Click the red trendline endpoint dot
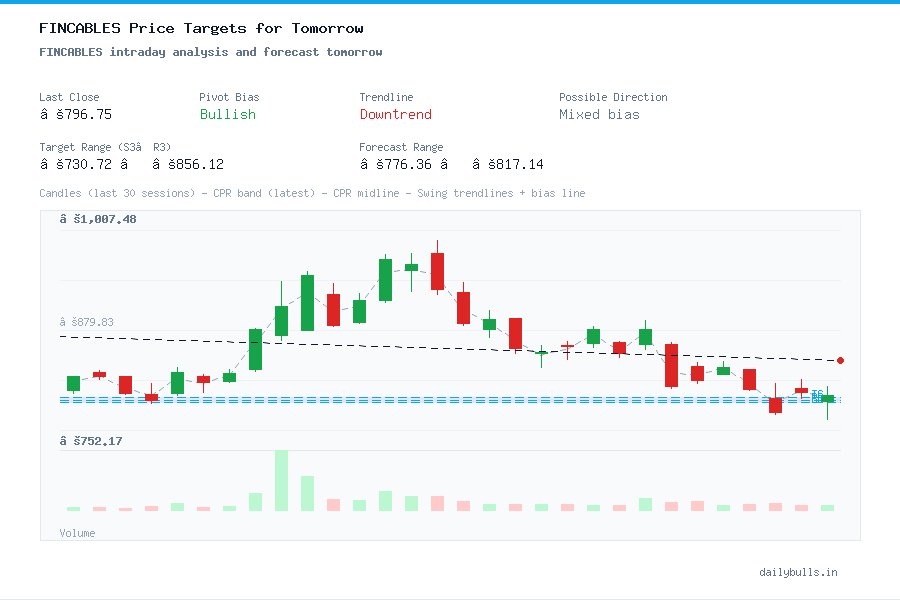 coord(840,358)
